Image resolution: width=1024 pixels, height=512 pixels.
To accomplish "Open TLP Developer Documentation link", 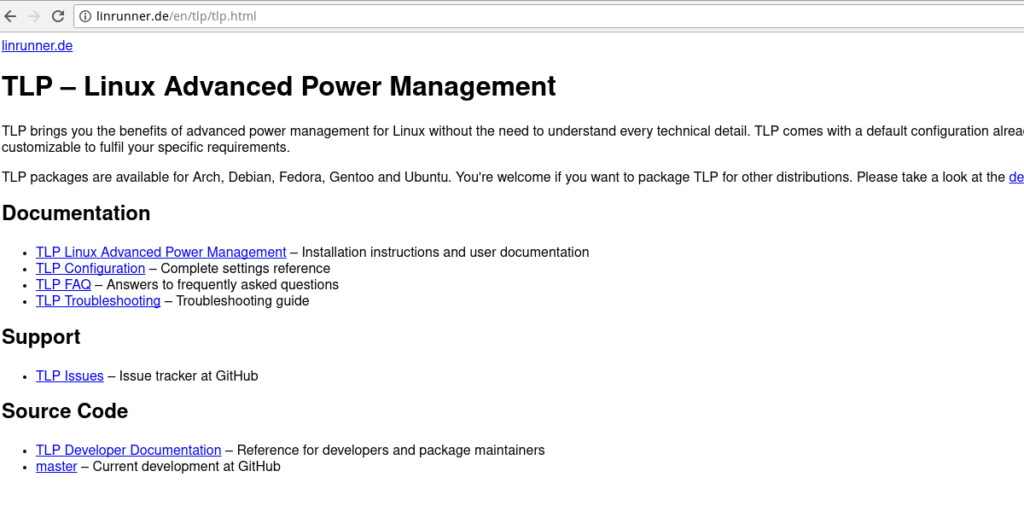I will click(x=128, y=451).
